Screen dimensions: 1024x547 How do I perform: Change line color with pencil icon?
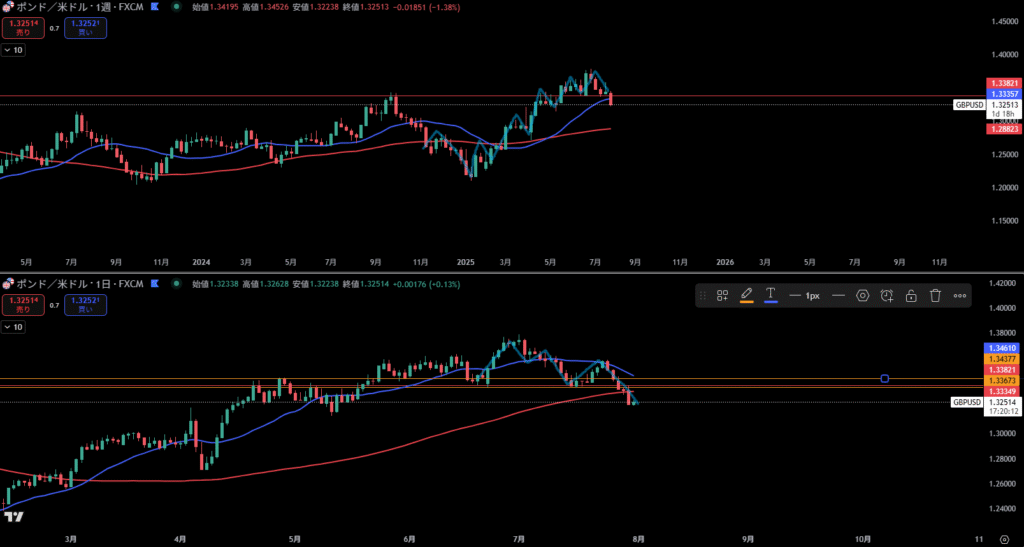click(x=746, y=296)
